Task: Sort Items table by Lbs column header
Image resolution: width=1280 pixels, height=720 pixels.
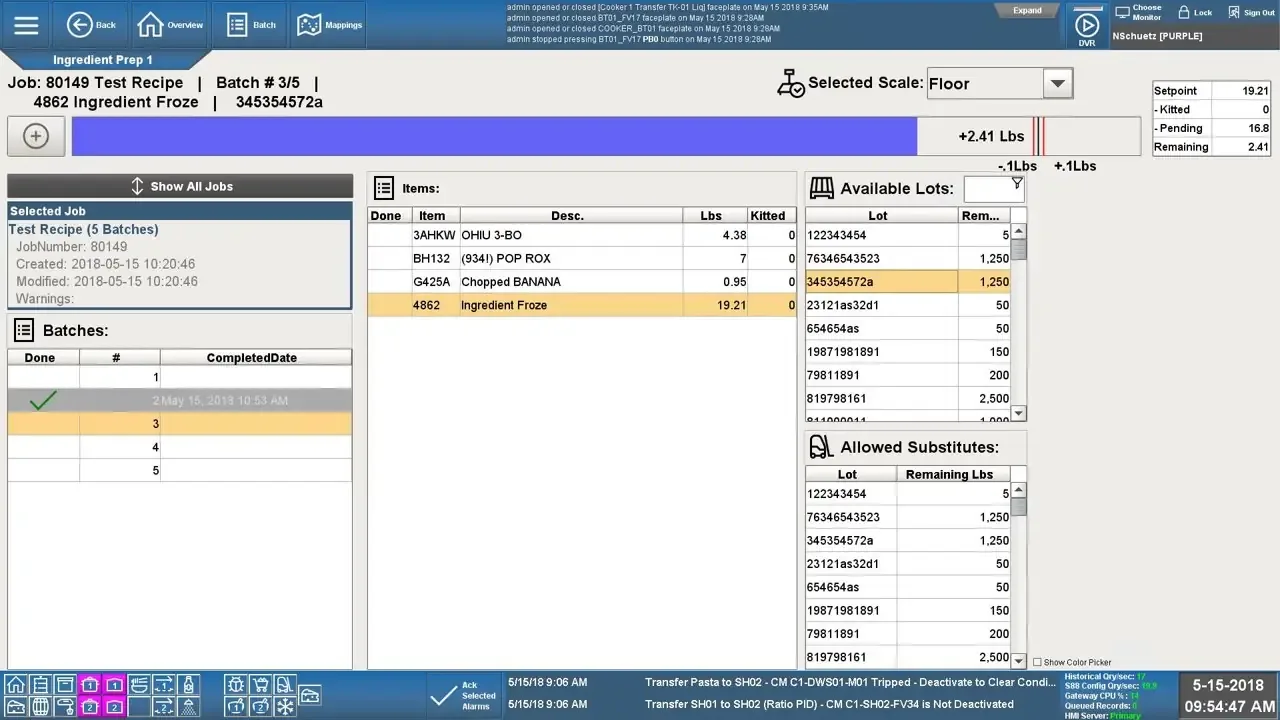Action: click(715, 215)
